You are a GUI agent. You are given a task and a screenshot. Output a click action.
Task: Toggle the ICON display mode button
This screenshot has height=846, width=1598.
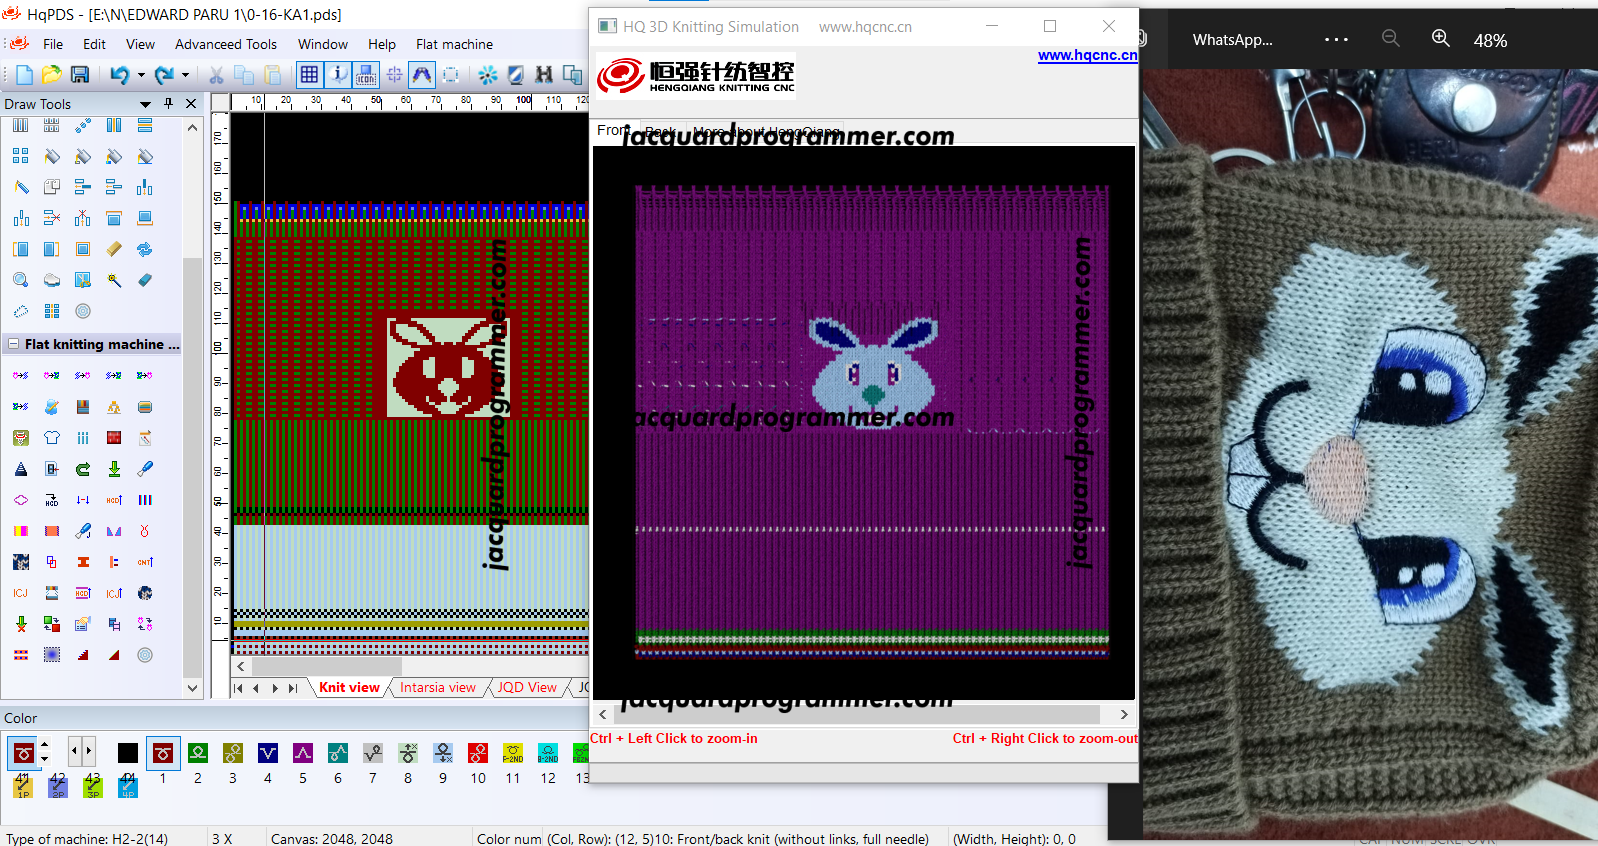pyautogui.click(x=366, y=74)
